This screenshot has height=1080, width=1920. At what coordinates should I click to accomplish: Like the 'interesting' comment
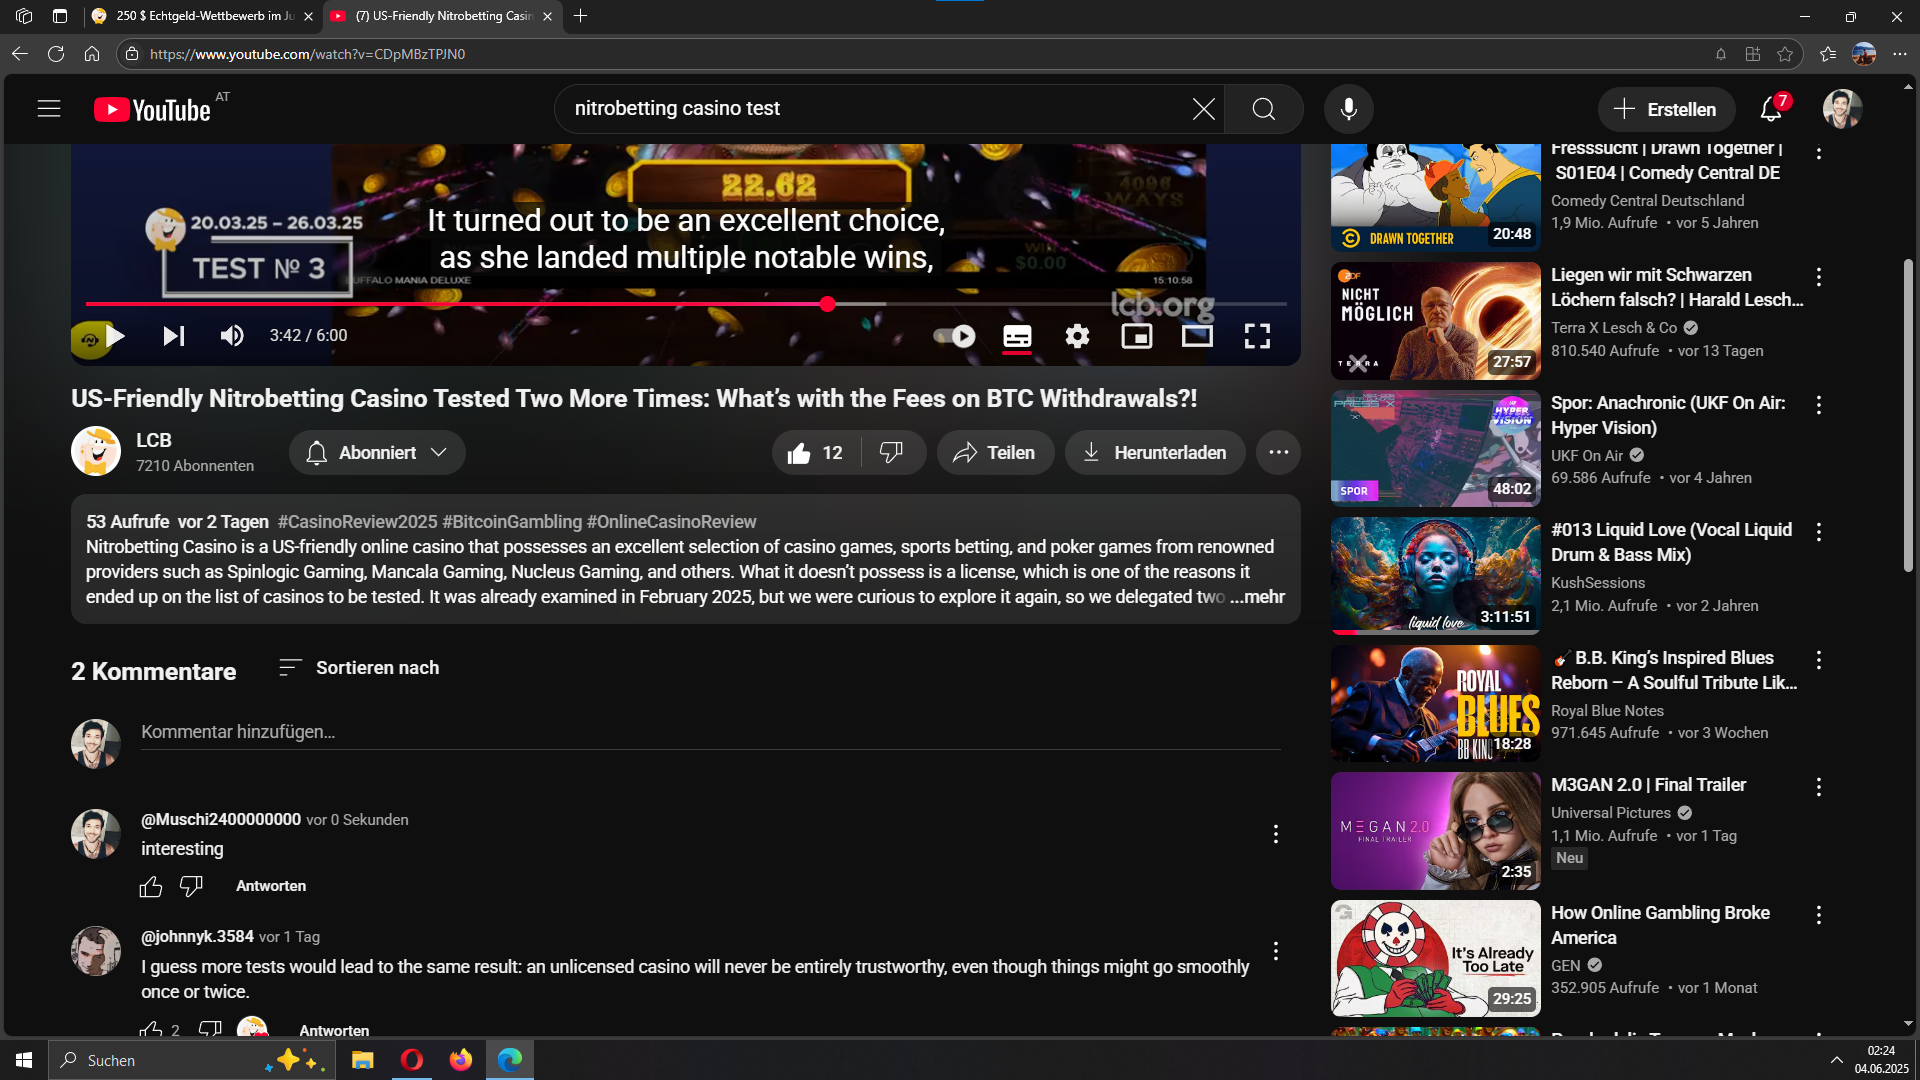pyautogui.click(x=151, y=886)
